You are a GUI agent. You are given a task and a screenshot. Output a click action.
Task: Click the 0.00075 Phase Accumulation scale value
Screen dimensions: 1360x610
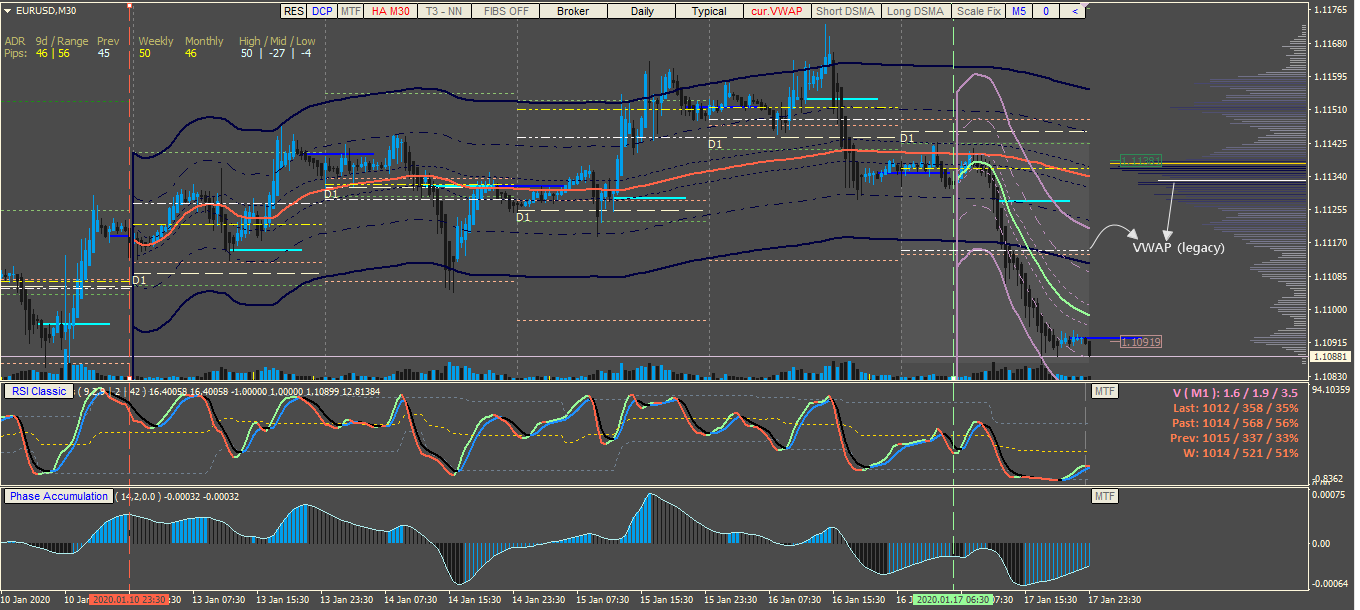pos(1329,495)
